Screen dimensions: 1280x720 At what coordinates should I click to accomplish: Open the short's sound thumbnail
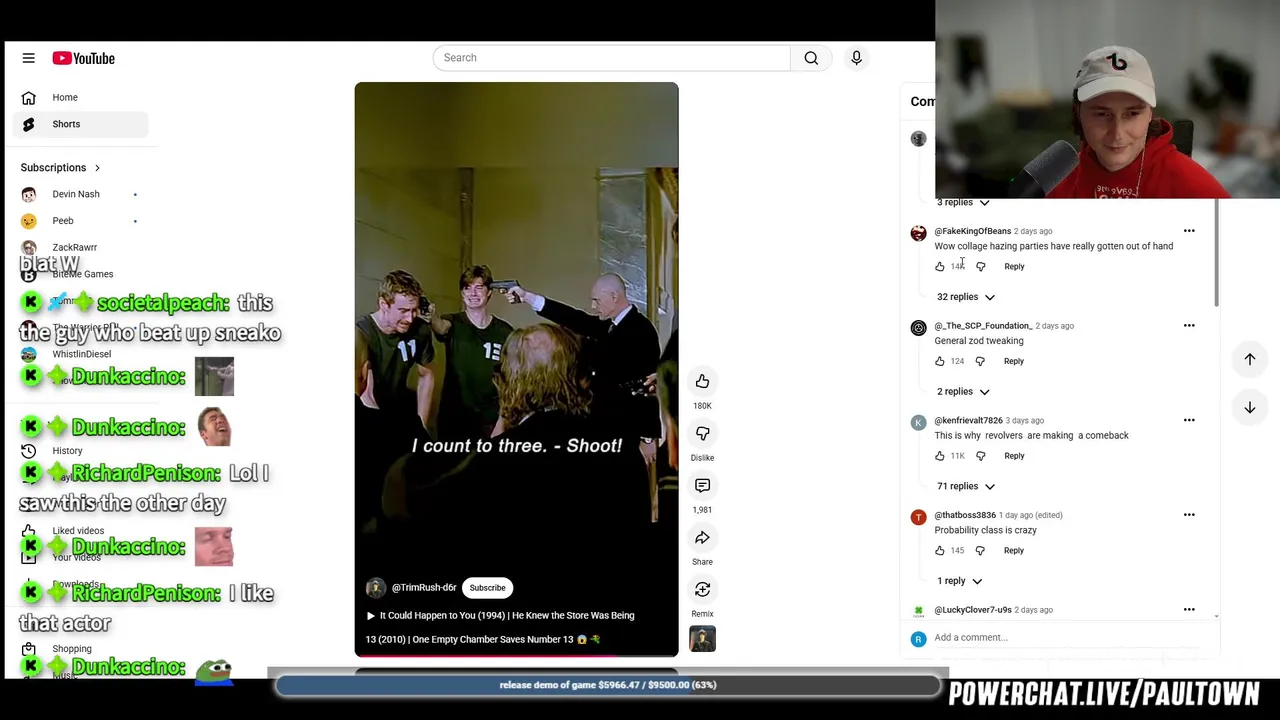click(x=702, y=638)
